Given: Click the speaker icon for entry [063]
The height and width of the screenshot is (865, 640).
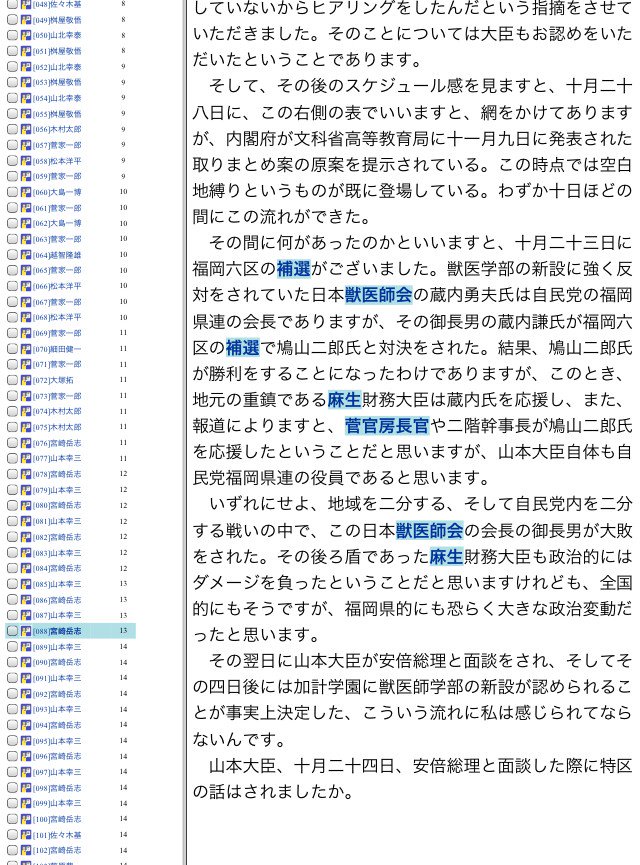Looking at the screenshot, I should 26,239.
